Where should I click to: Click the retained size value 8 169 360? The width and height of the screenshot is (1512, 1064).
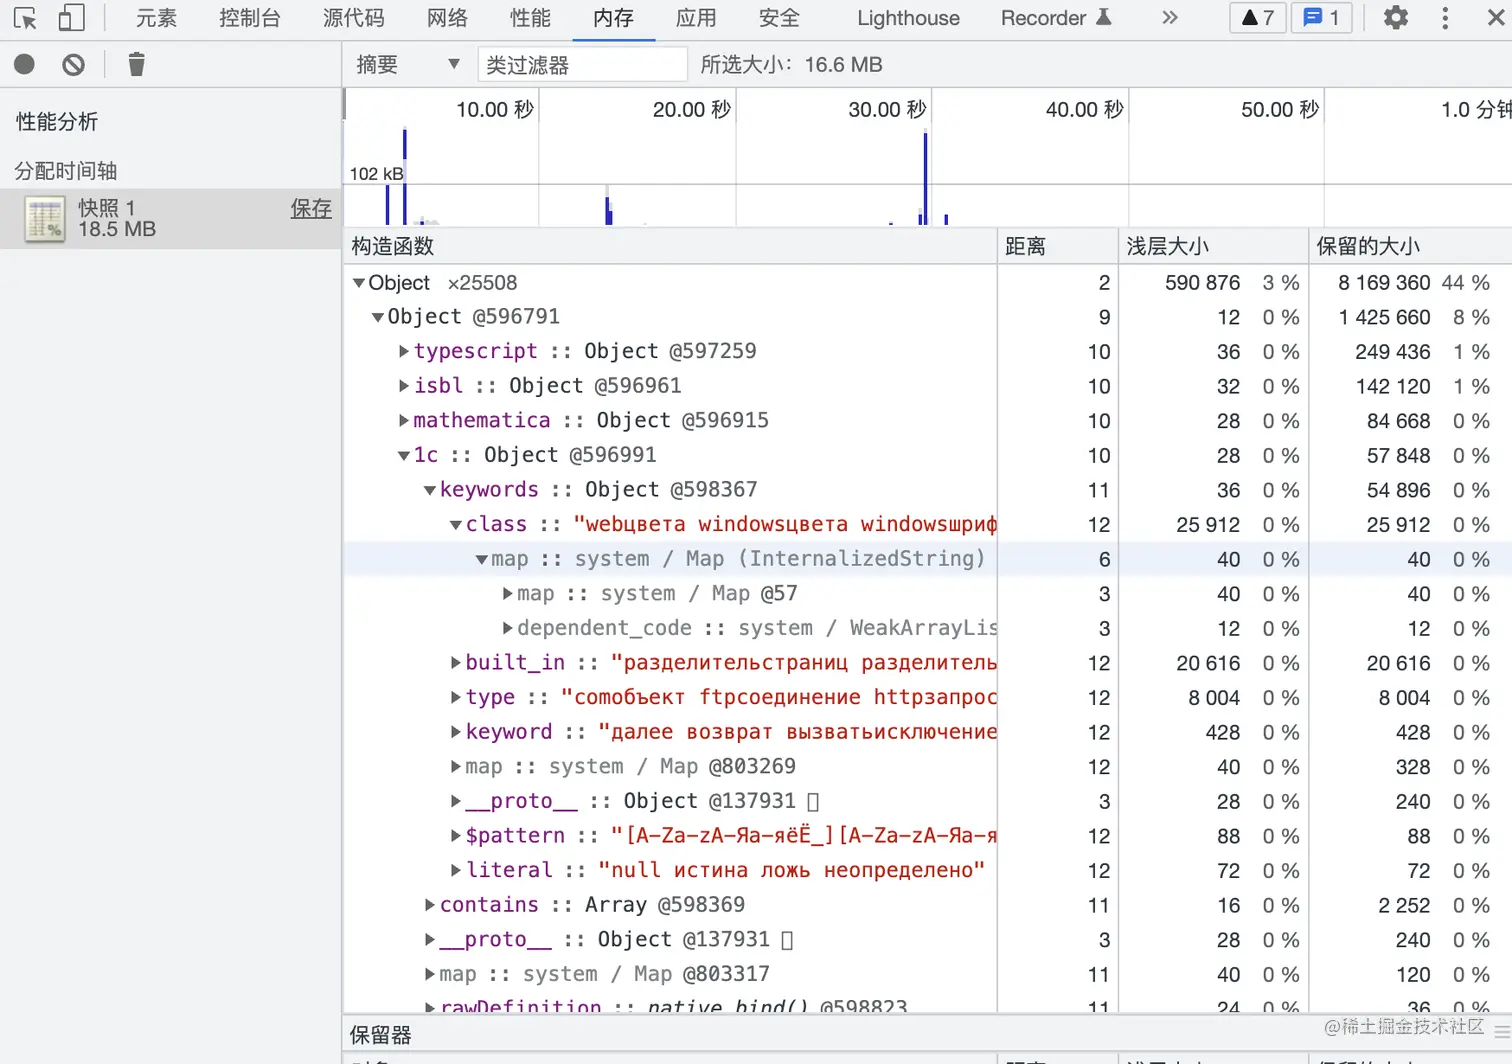(x=1384, y=283)
